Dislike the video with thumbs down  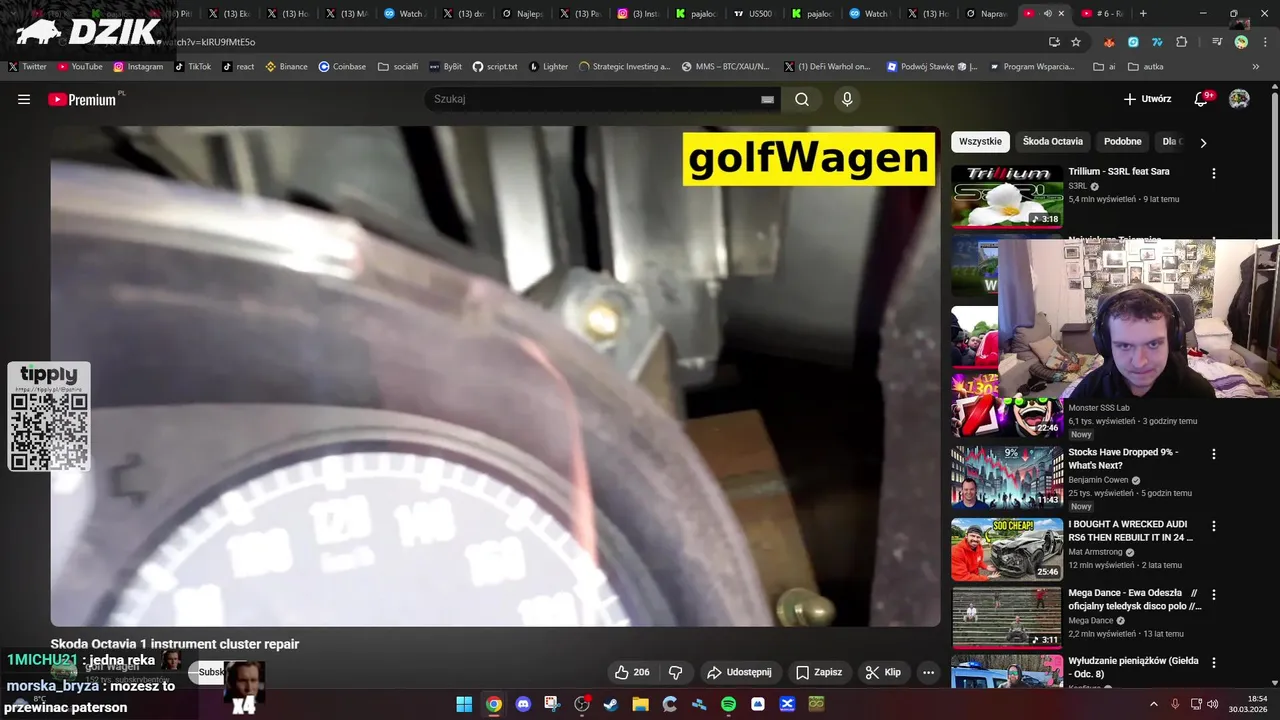[675, 672]
